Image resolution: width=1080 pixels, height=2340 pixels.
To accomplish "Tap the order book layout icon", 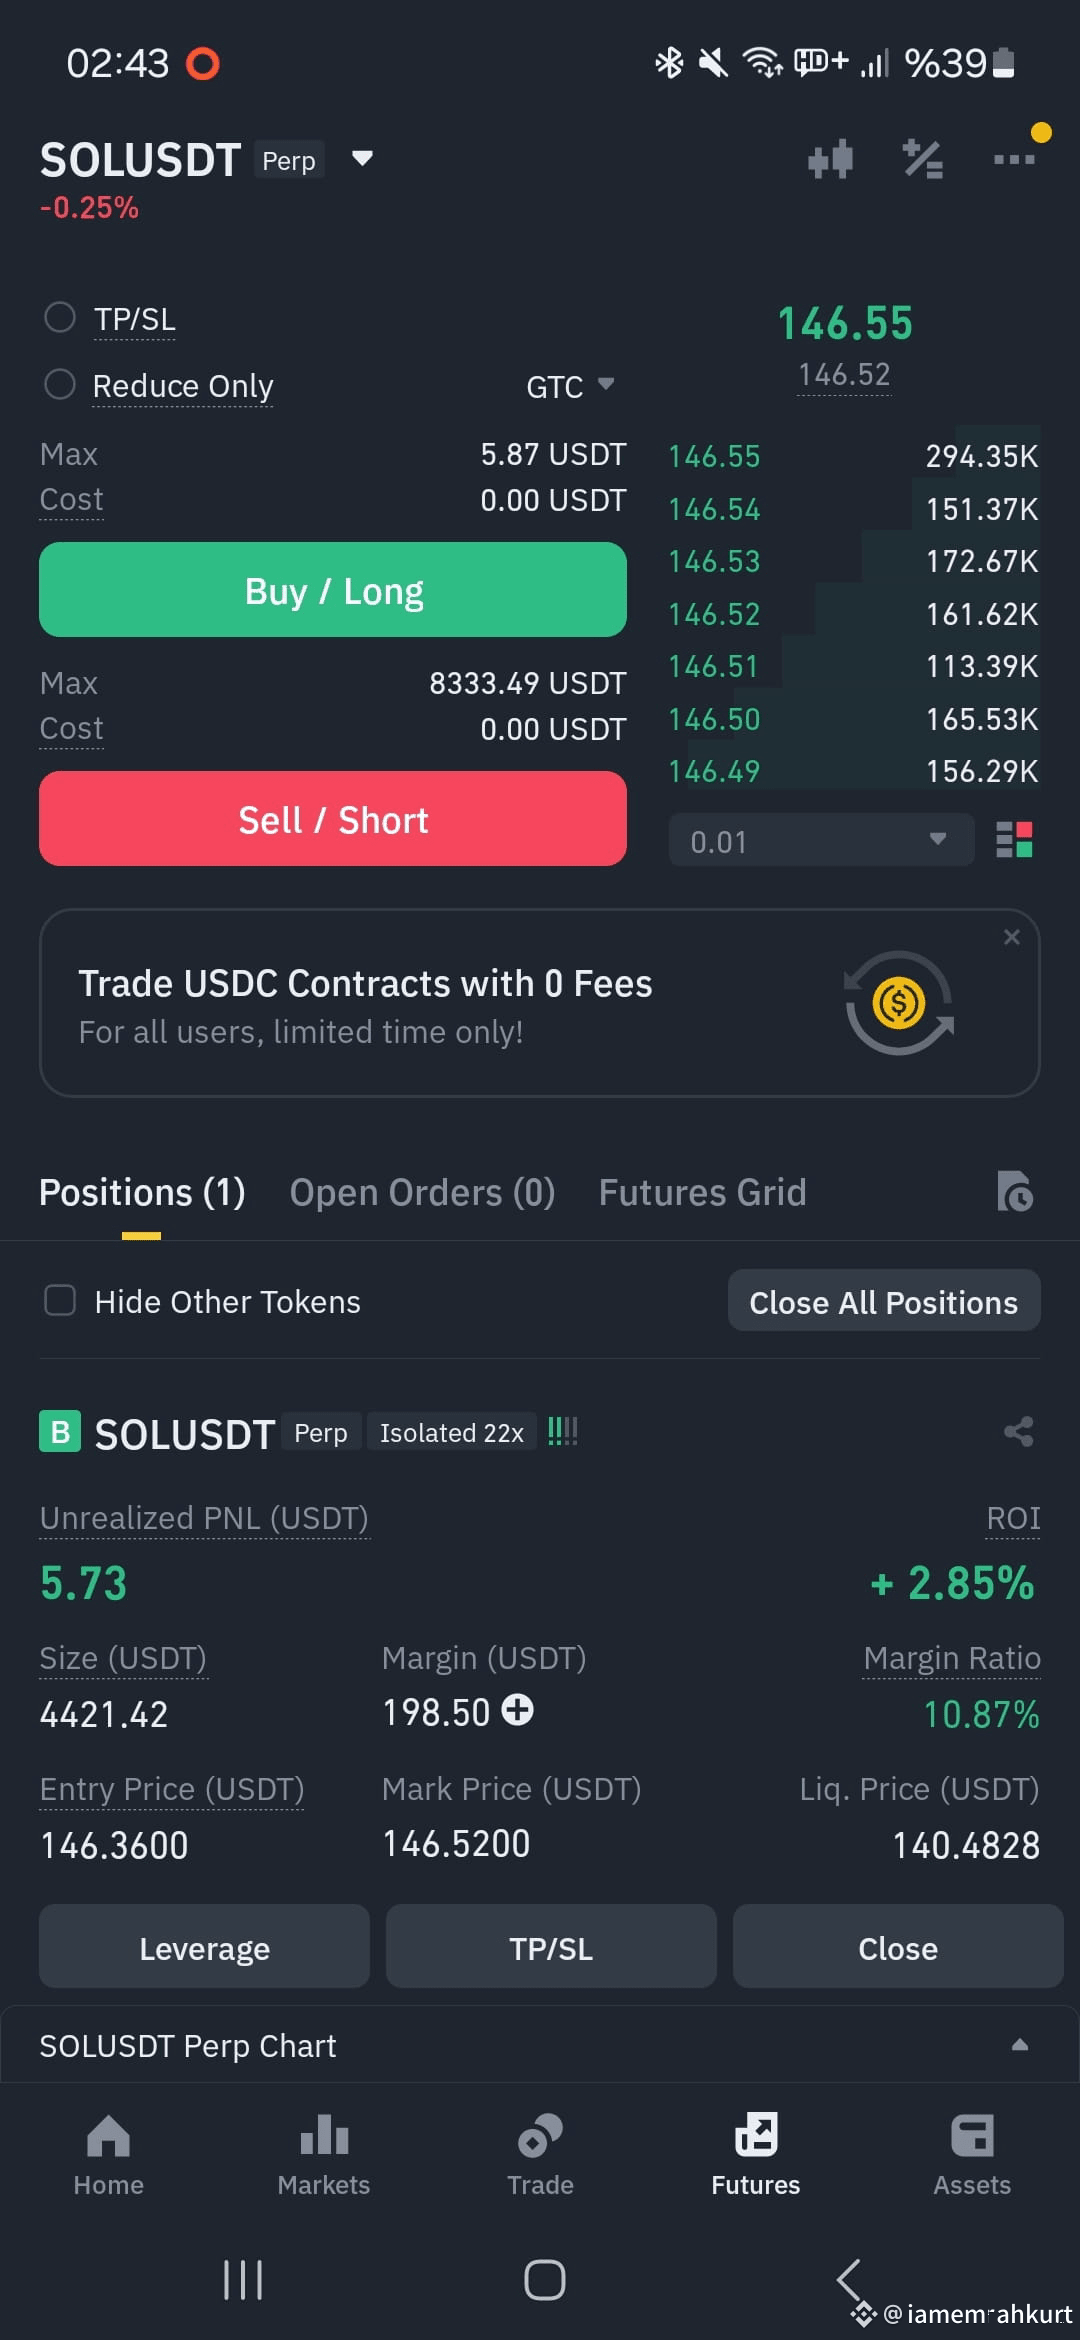I will (x=1014, y=840).
